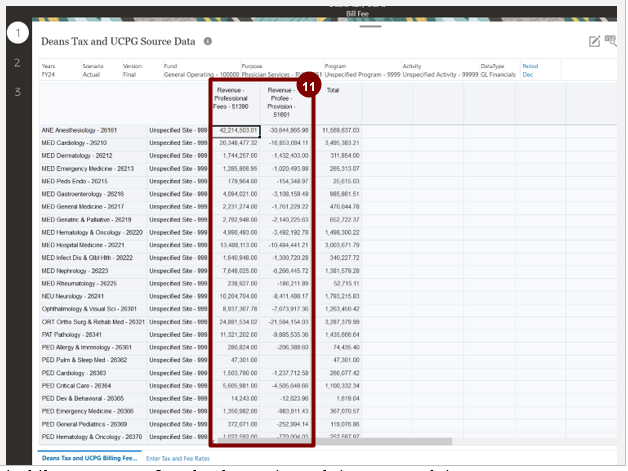This screenshot has height=471, width=628.
Task: Click Program Unspecified Program - 9999 POV
Action: coord(362,75)
